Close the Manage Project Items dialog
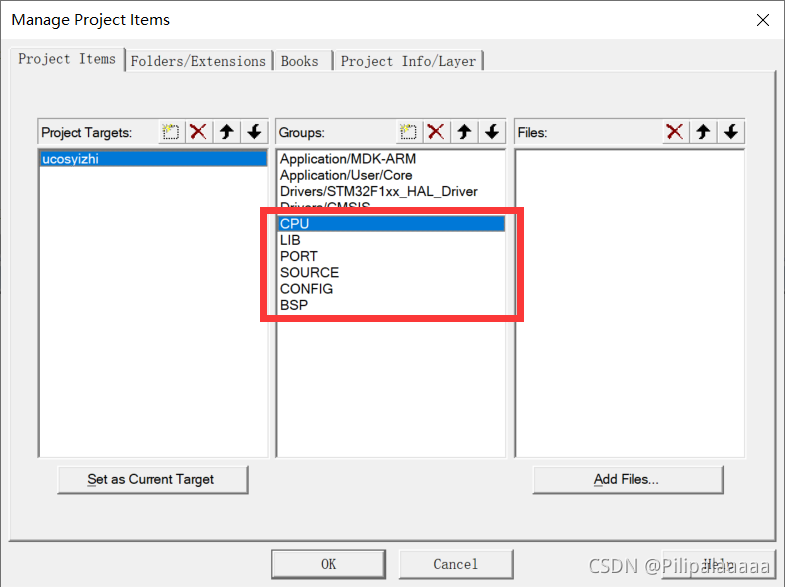Screen dimensions: 785x587 763,20
